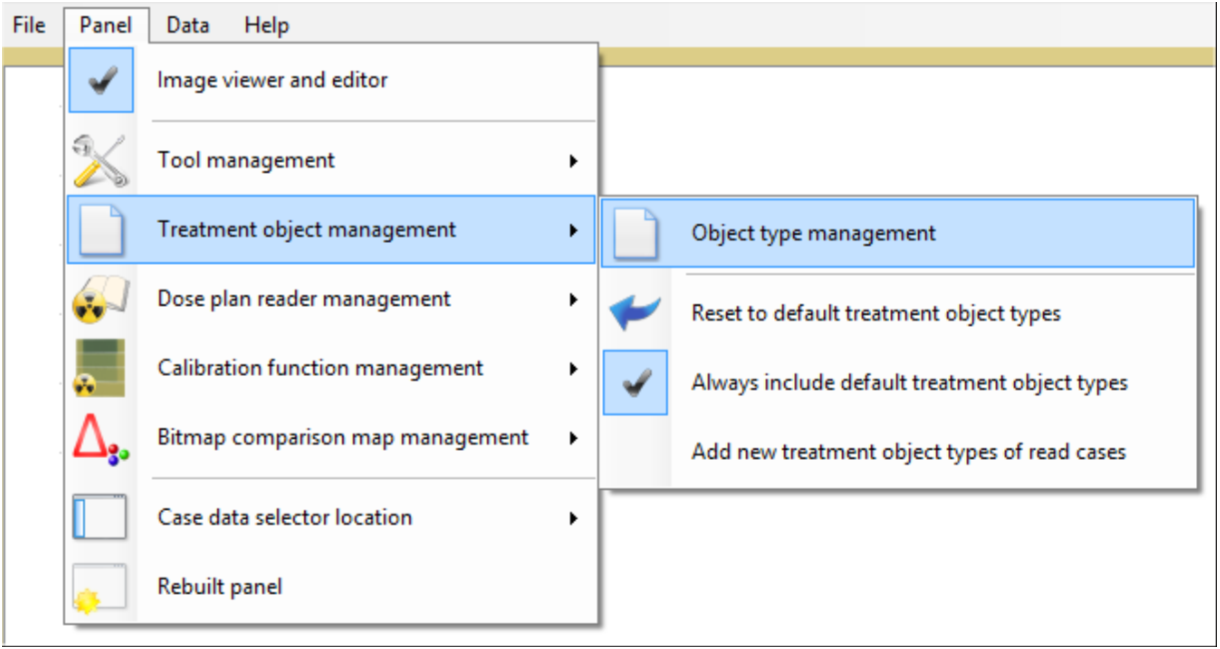Viewport: 1220px width, 649px height.
Task: Click the Object type management page icon
Action: pos(635,233)
